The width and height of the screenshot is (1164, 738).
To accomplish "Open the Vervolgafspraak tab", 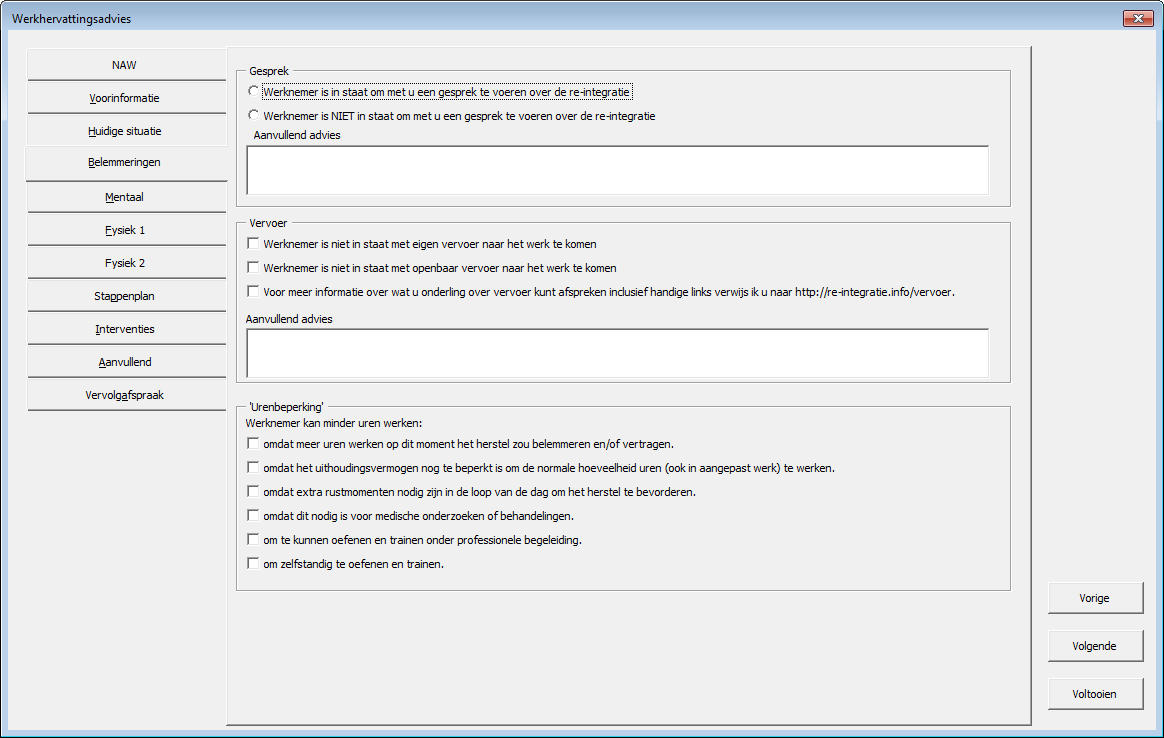I will [125, 395].
